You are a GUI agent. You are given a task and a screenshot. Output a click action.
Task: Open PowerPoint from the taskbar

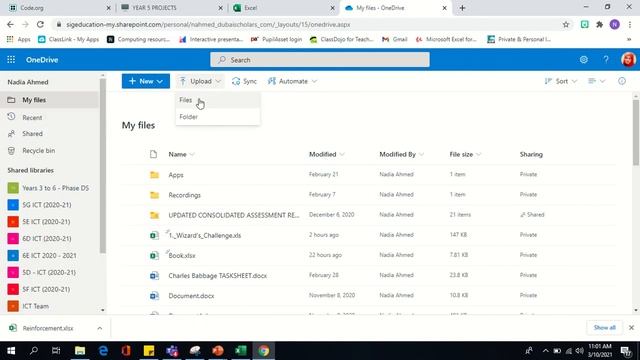coord(218,351)
